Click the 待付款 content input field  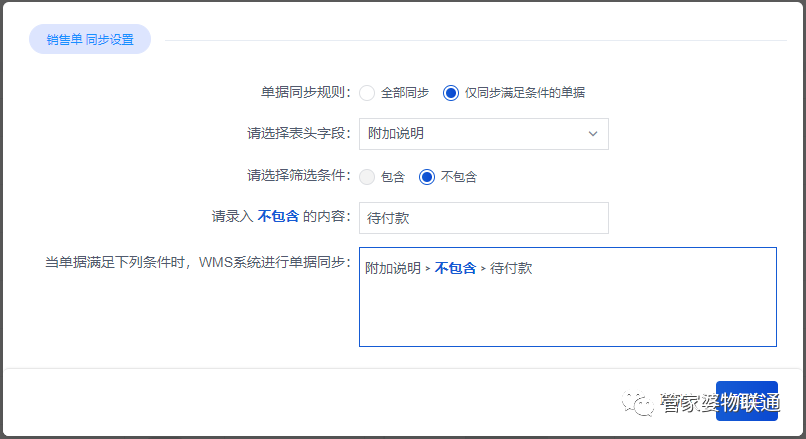tap(483, 218)
